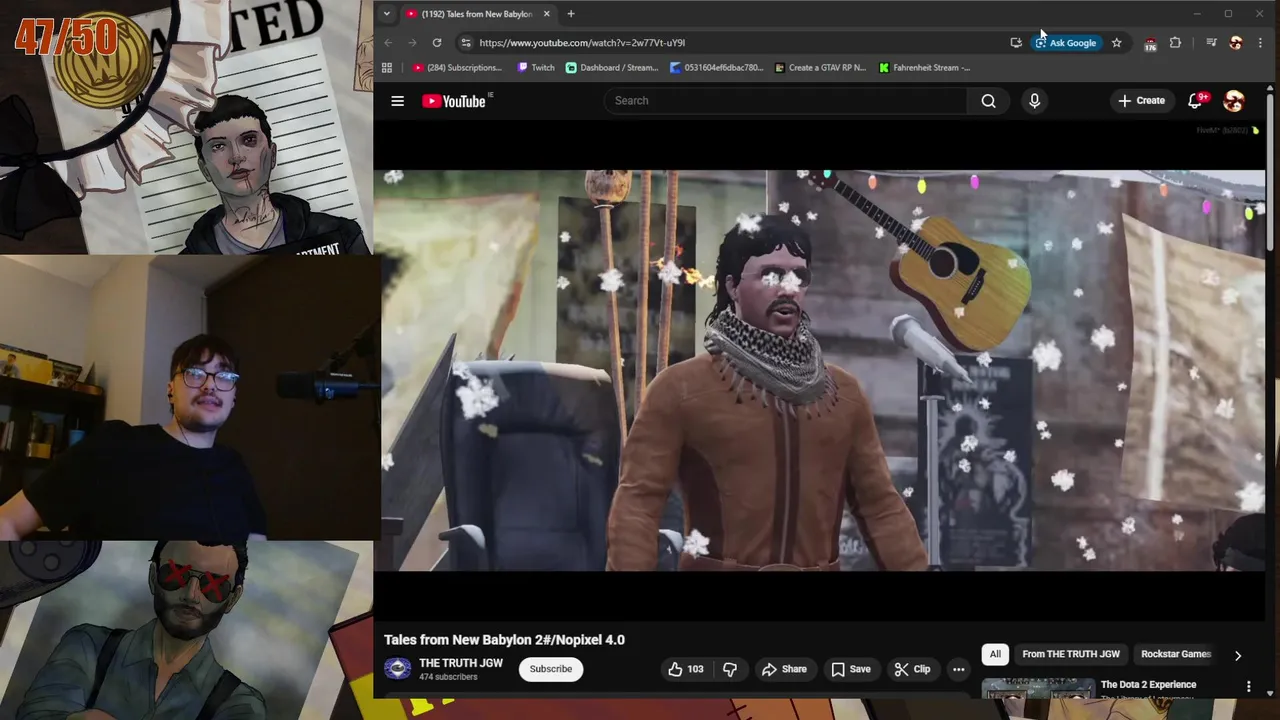Click the install/cast icon in the address bar
Image resolution: width=1280 pixels, height=720 pixels.
click(x=1016, y=43)
